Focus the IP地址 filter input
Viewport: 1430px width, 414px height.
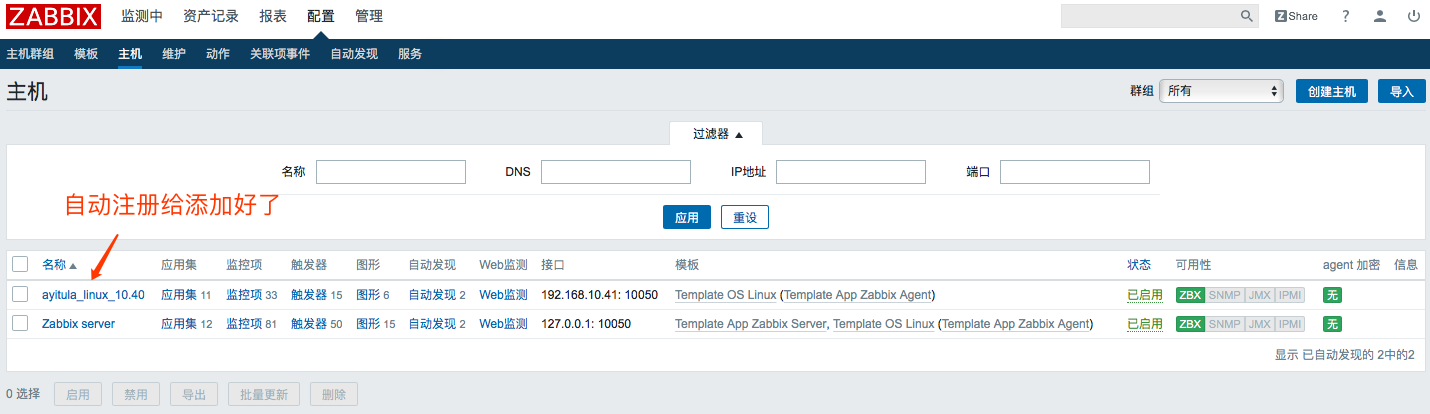tap(851, 172)
